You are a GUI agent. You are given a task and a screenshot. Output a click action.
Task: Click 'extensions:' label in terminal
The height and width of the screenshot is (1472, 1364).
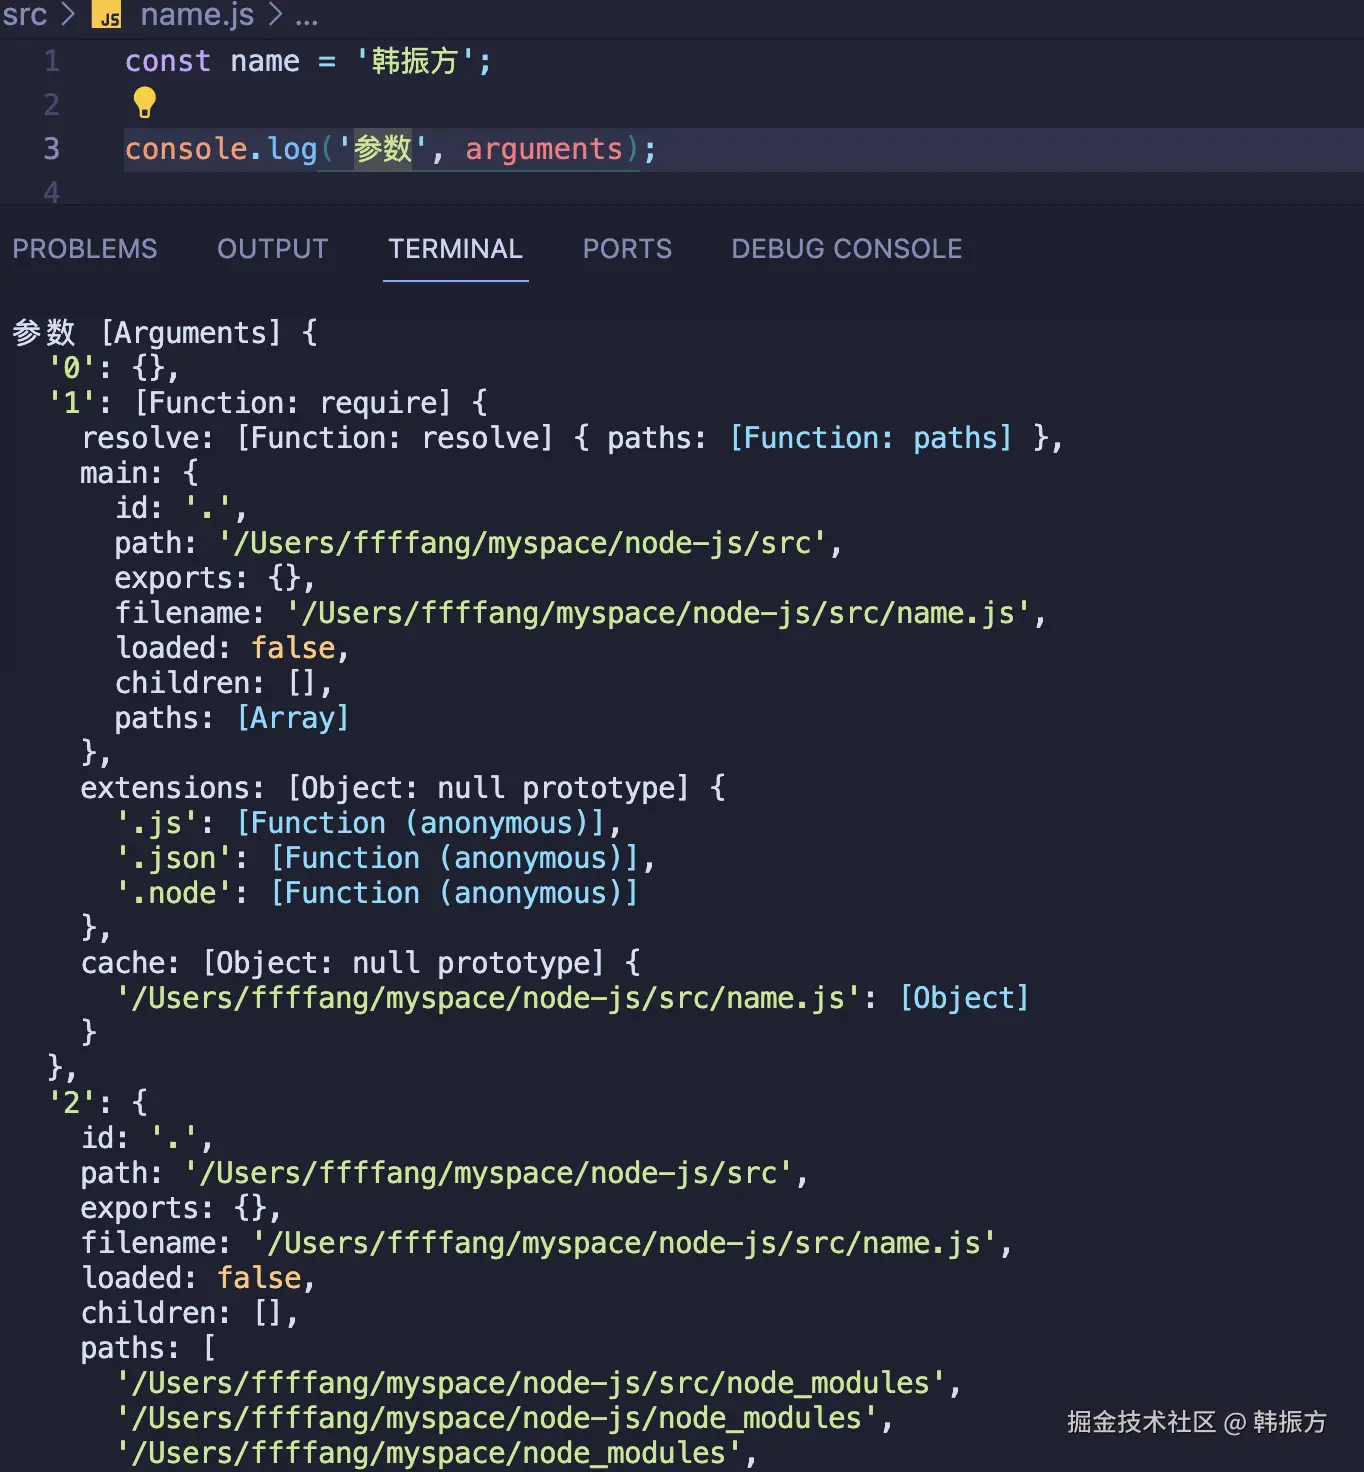(172, 788)
